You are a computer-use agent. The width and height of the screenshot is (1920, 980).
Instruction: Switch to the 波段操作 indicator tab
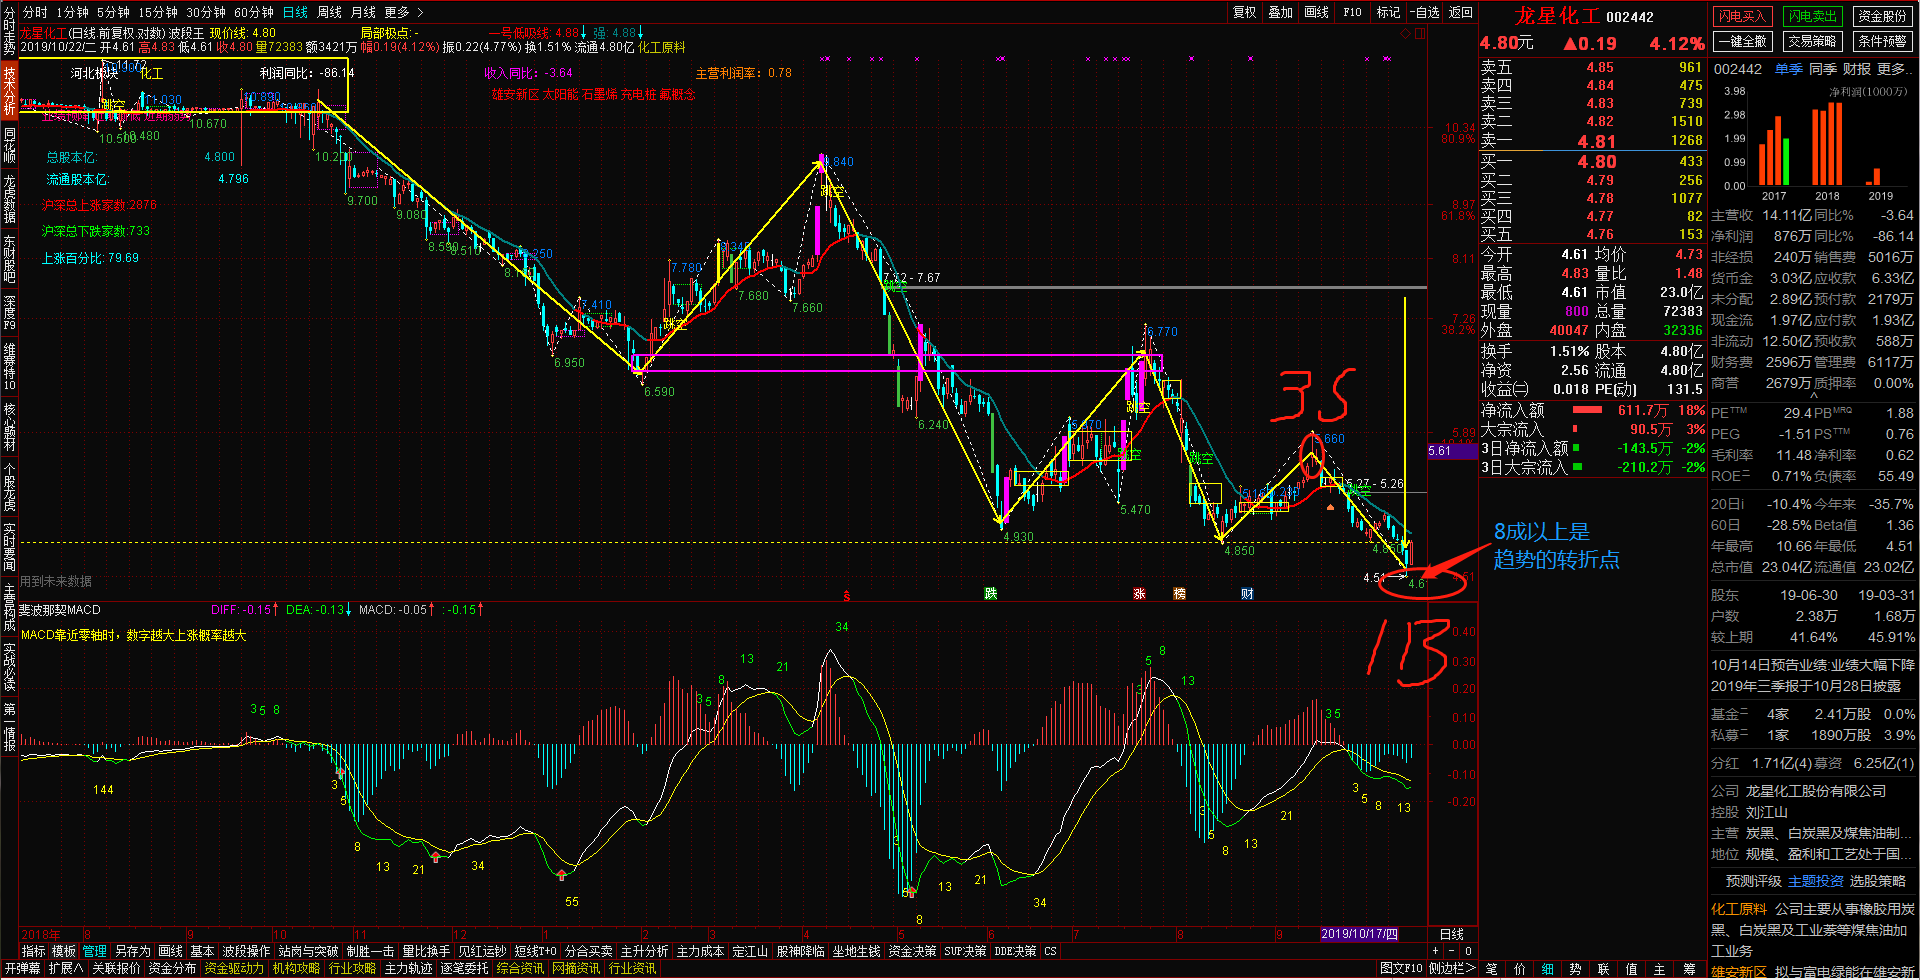click(246, 951)
